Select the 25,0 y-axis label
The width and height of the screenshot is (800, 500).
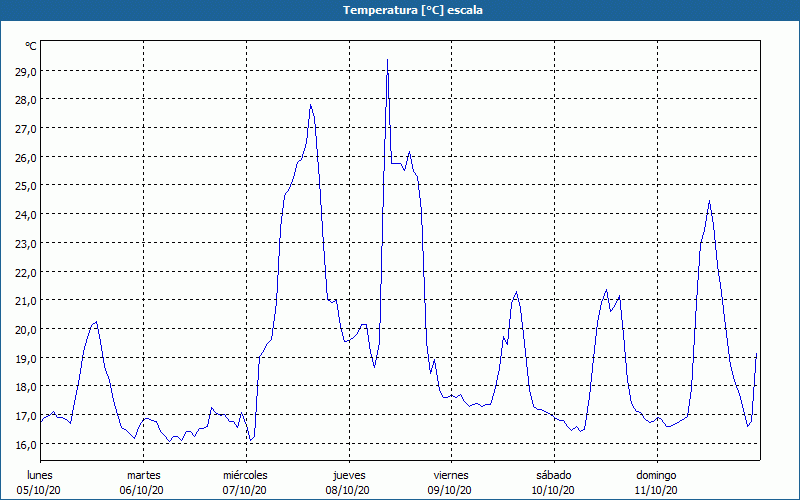click(x=26, y=186)
